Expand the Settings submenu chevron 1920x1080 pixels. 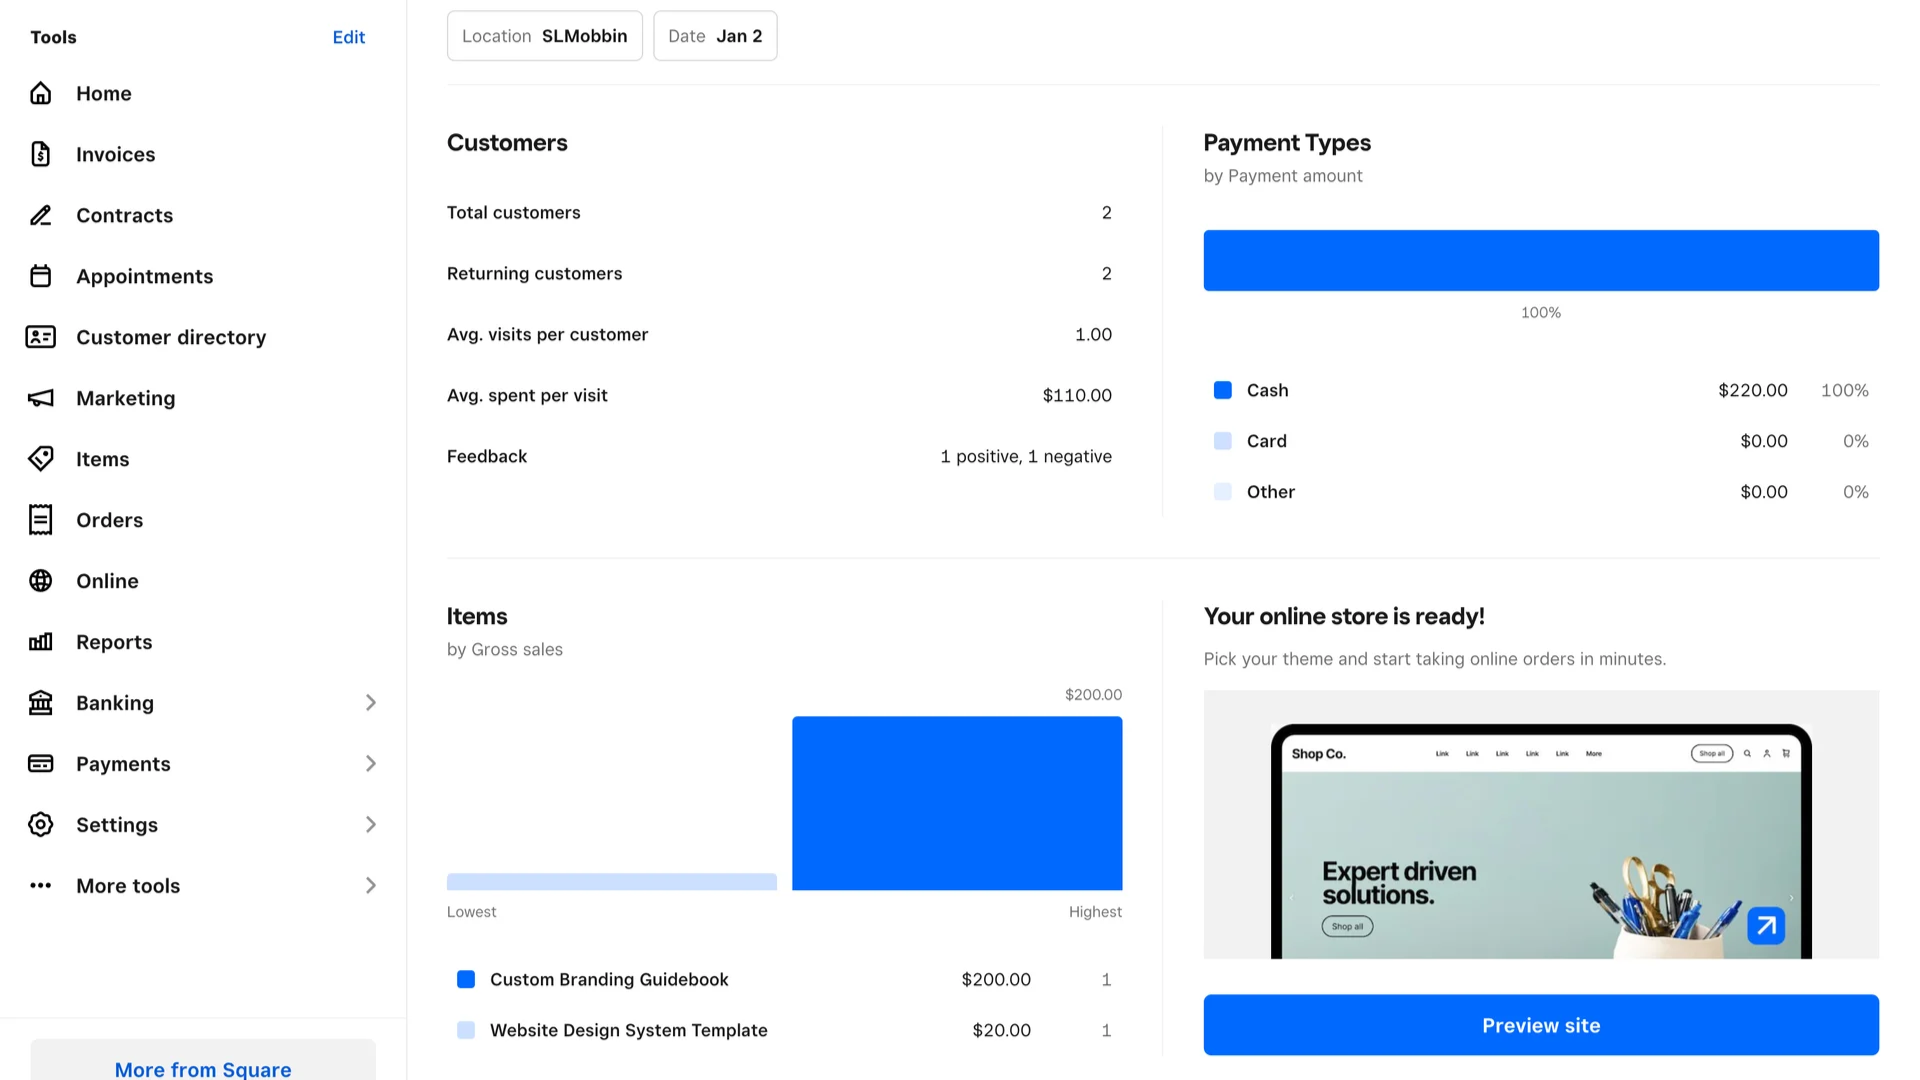click(370, 825)
